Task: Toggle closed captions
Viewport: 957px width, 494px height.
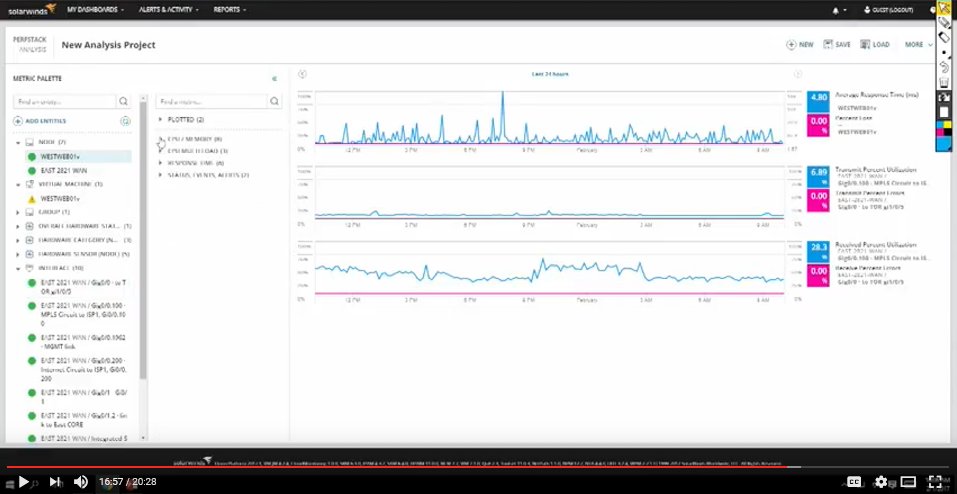Action: (x=854, y=482)
